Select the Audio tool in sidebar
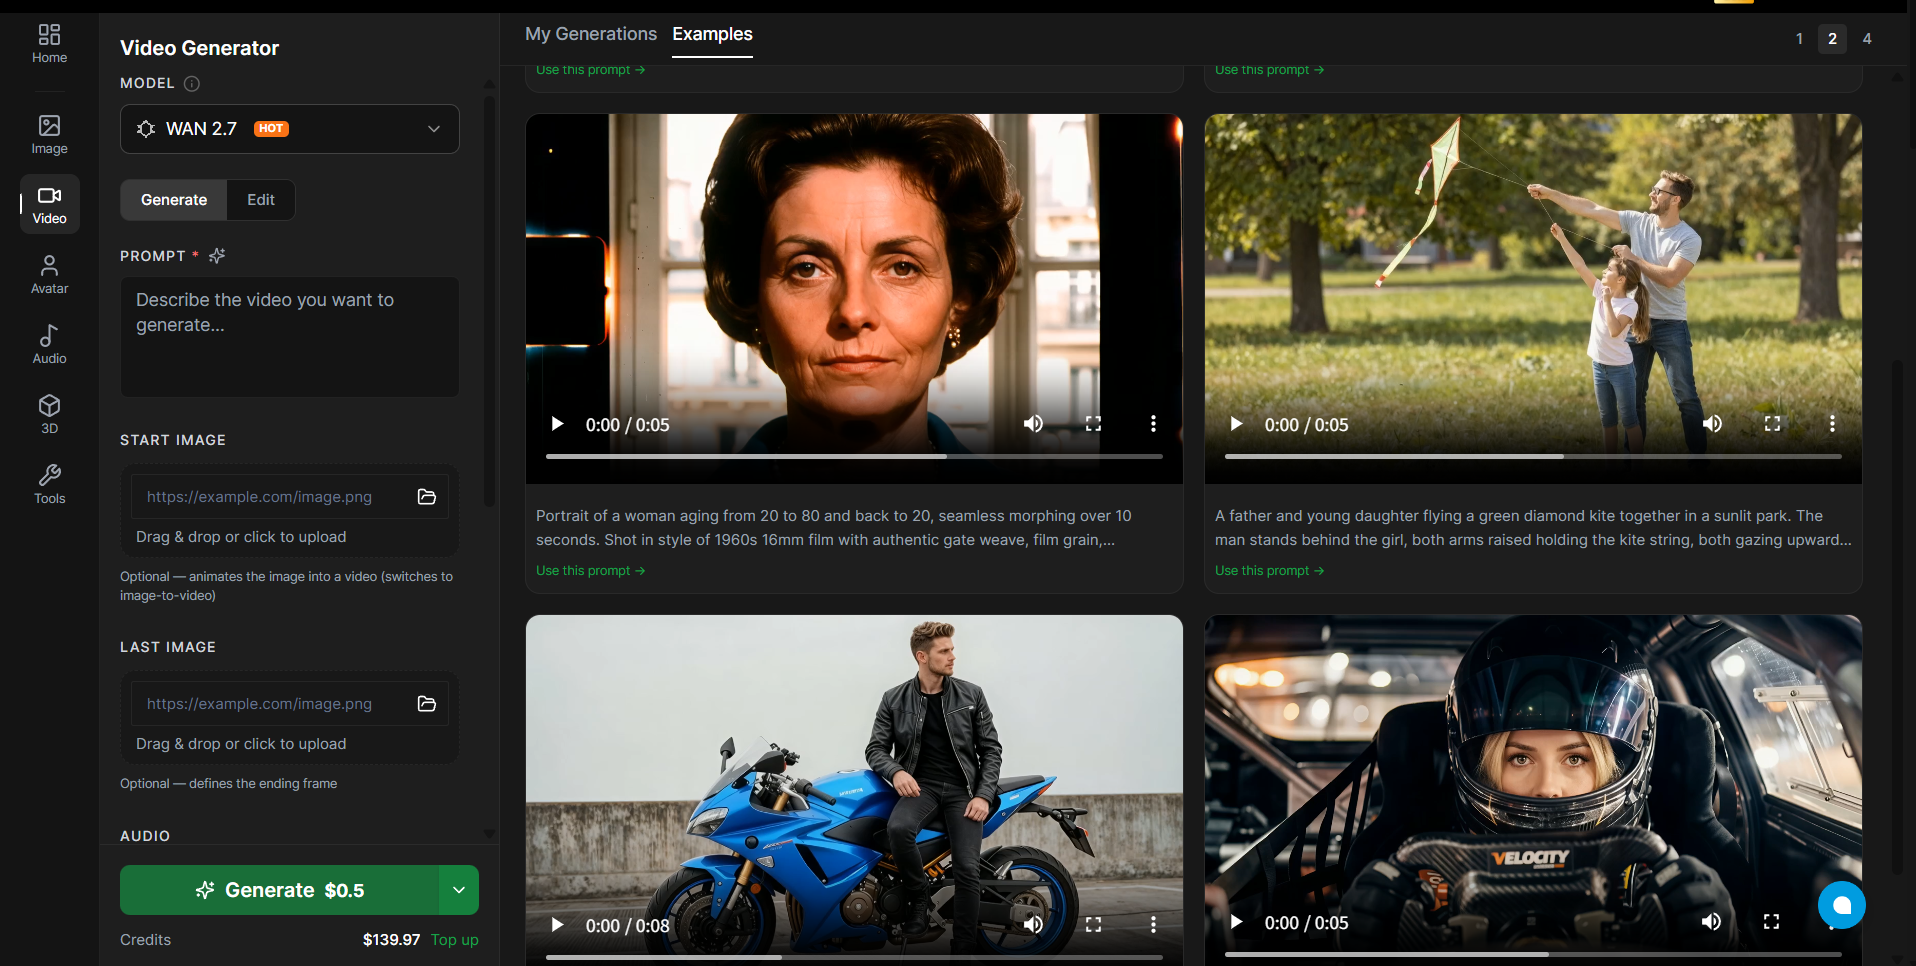Image resolution: width=1916 pixels, height=966 pixels. (x=49, y=344)
